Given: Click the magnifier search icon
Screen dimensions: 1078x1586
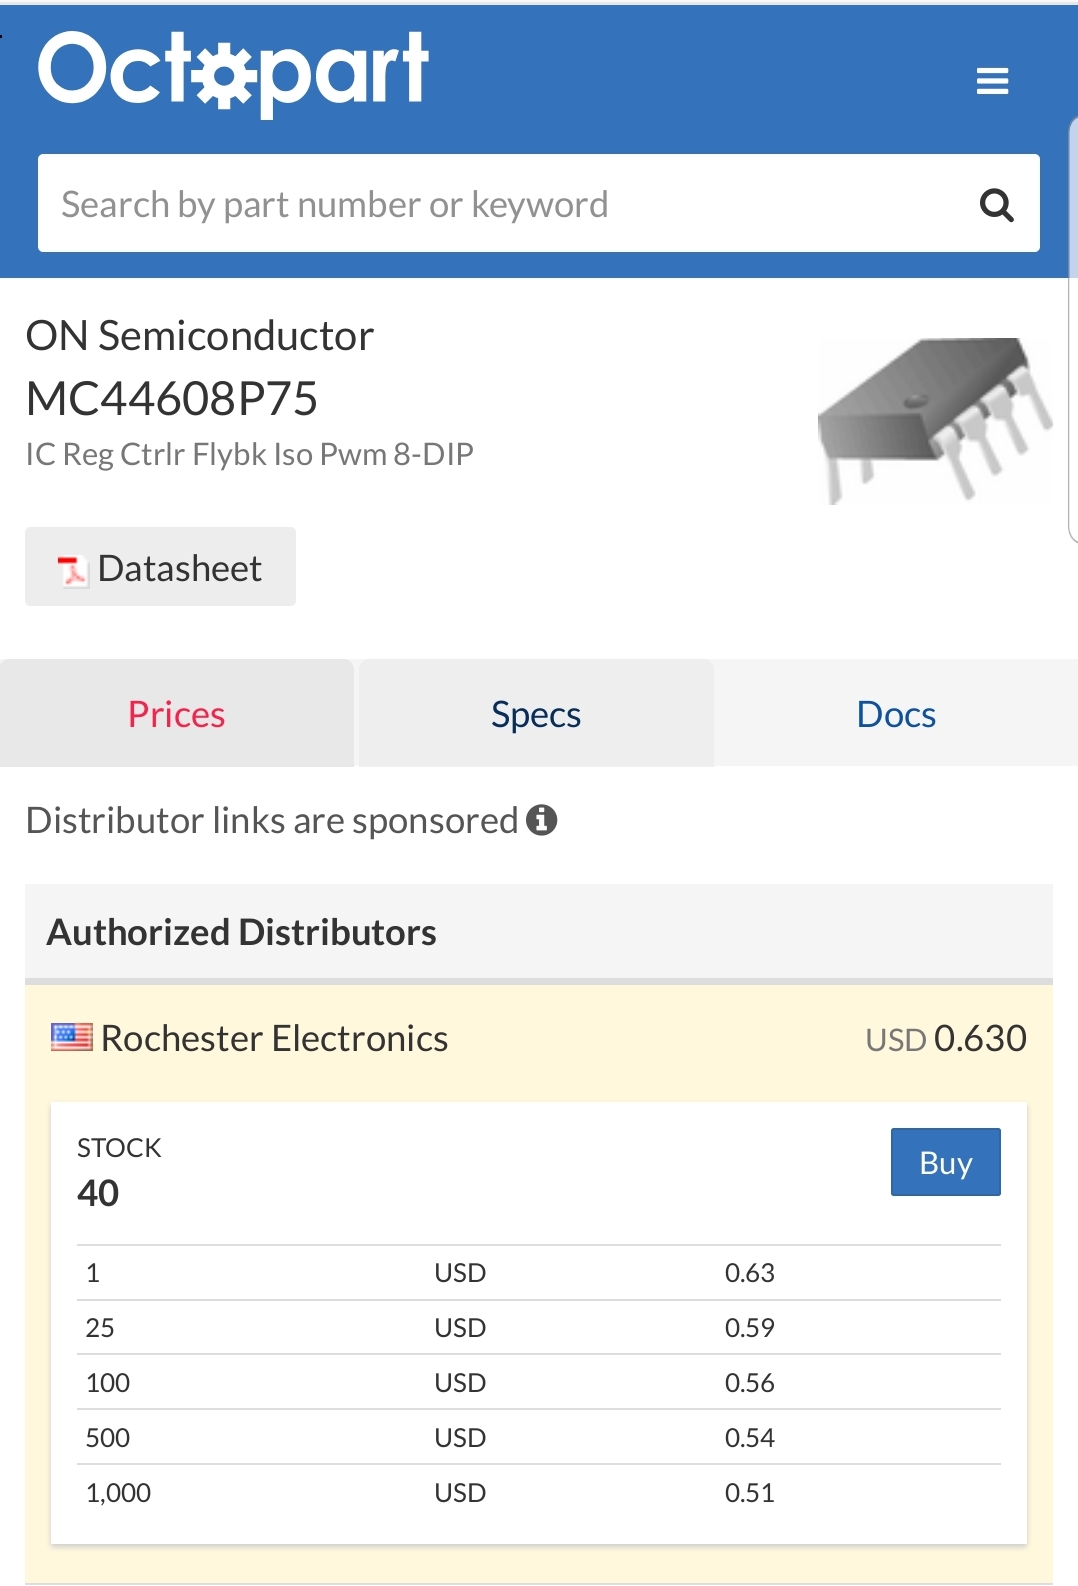Looking at the screenshot, I should point(996,205).
